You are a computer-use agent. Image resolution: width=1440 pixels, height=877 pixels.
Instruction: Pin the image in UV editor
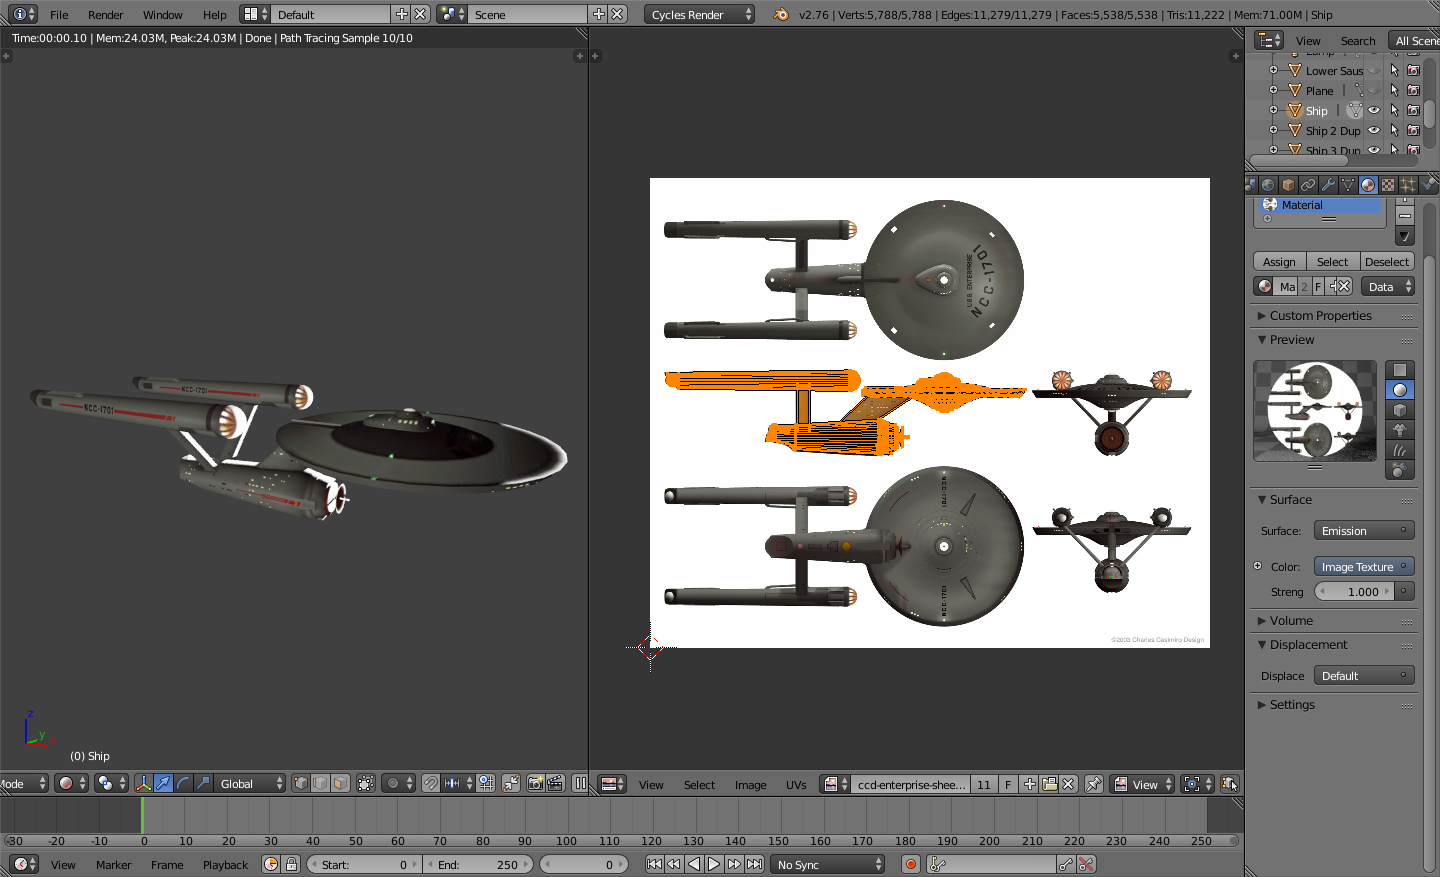pyautogui.click(x=1094, y=784)
